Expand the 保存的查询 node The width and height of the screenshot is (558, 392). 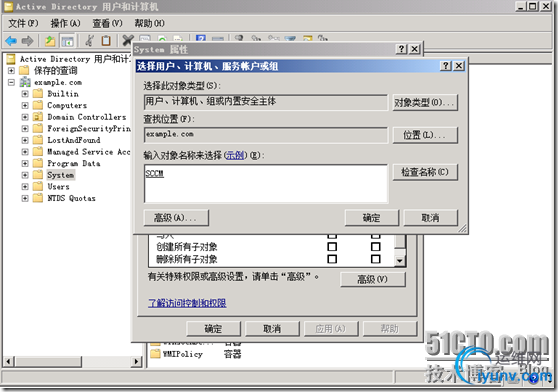[x=11, y=70]
